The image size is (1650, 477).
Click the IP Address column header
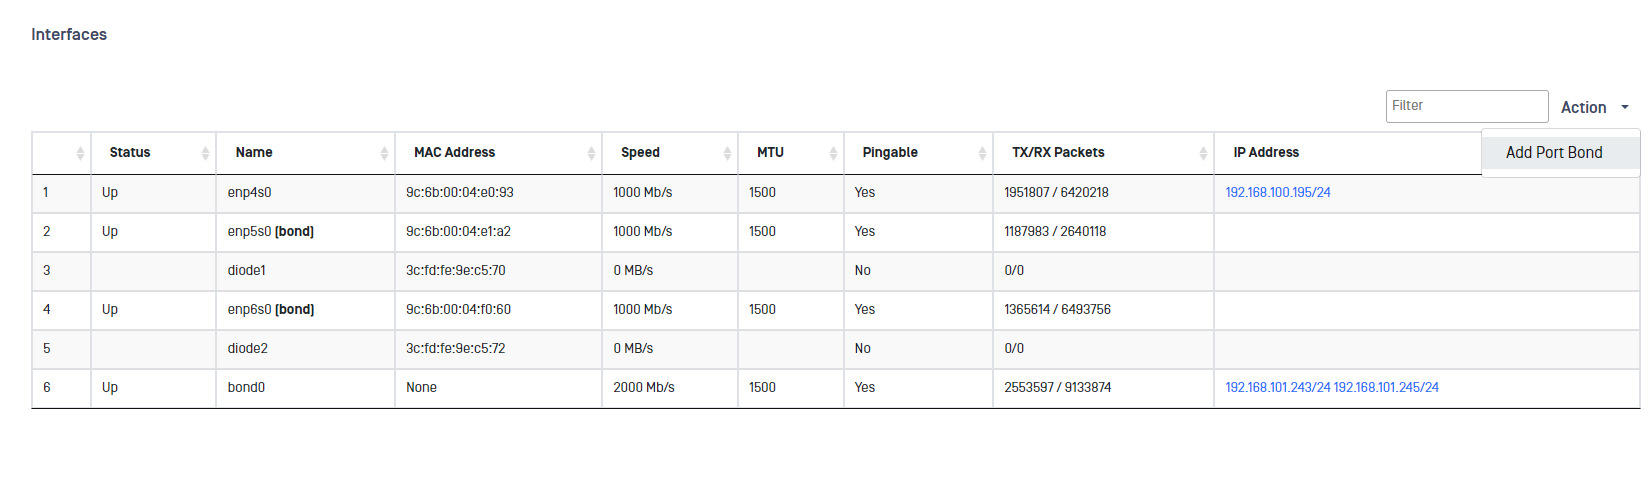(x=1266, y=152)
